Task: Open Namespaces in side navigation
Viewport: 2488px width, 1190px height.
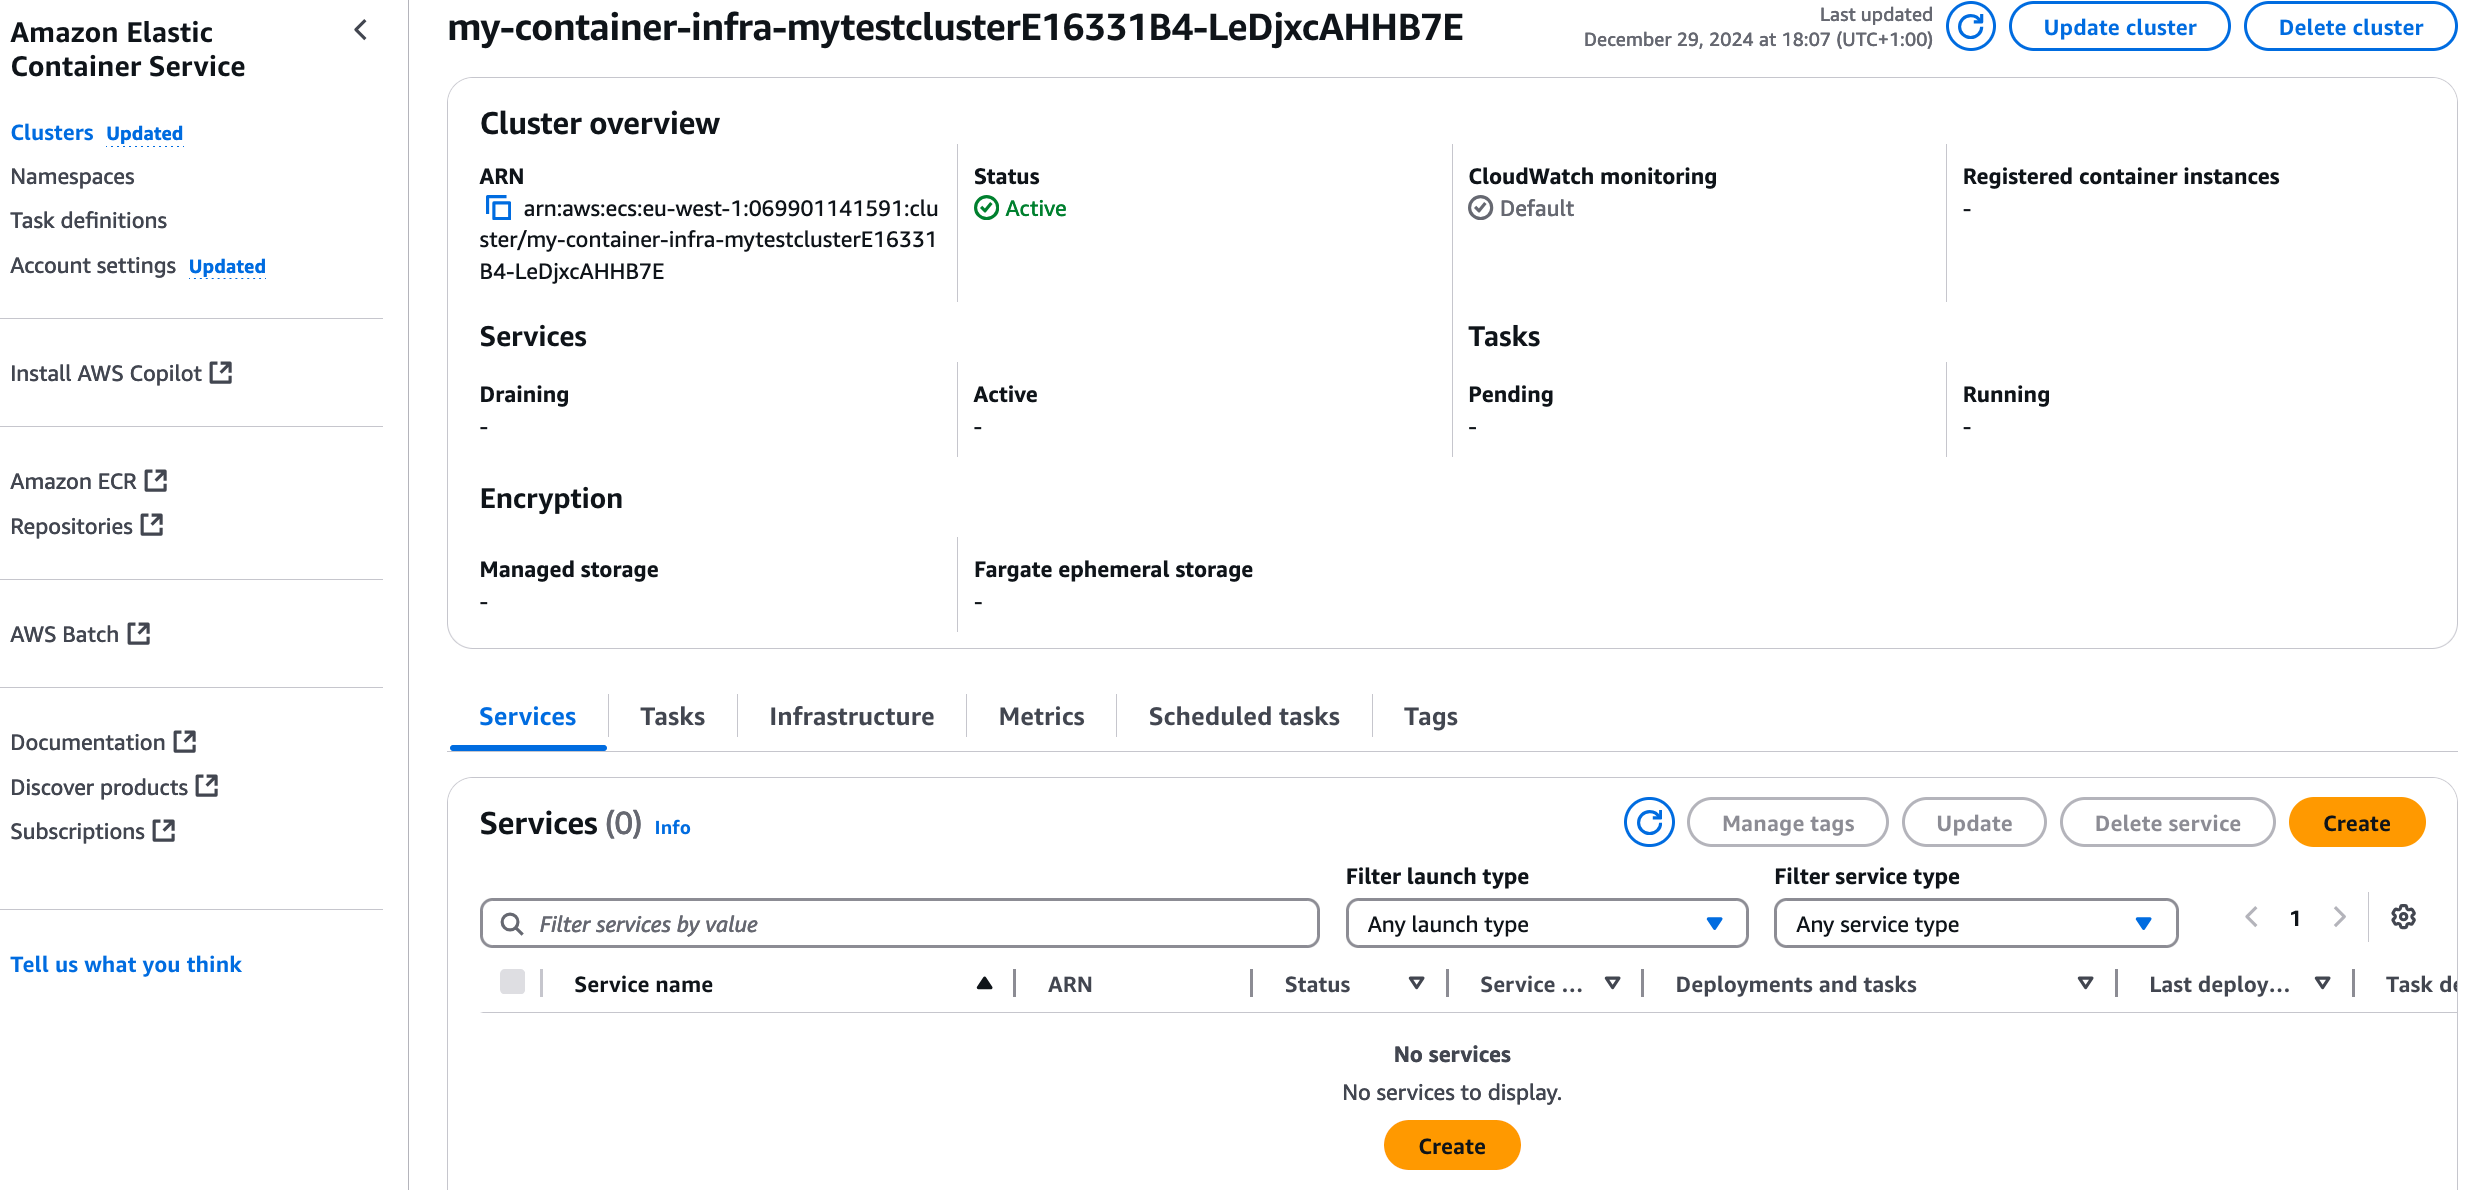Action: pyautogui.click(x=72, y=176)
